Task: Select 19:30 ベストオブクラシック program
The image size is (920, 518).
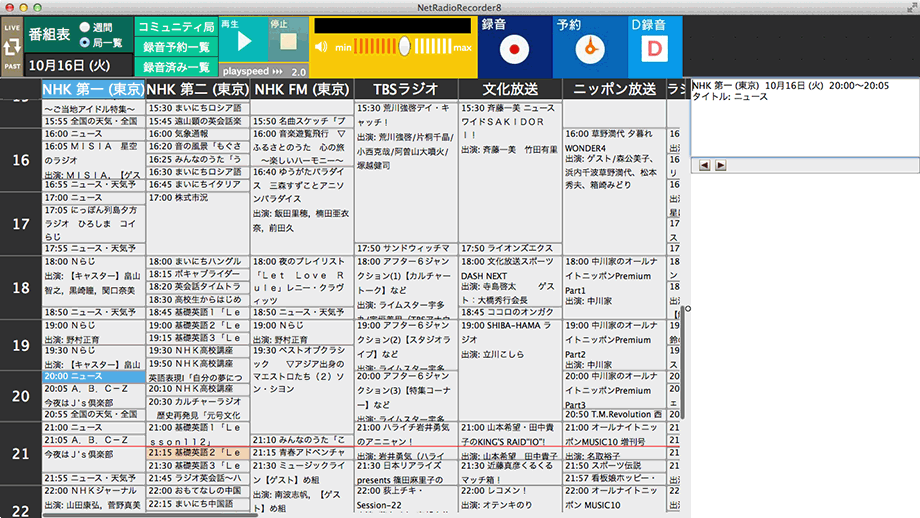Action: point(302,389)
